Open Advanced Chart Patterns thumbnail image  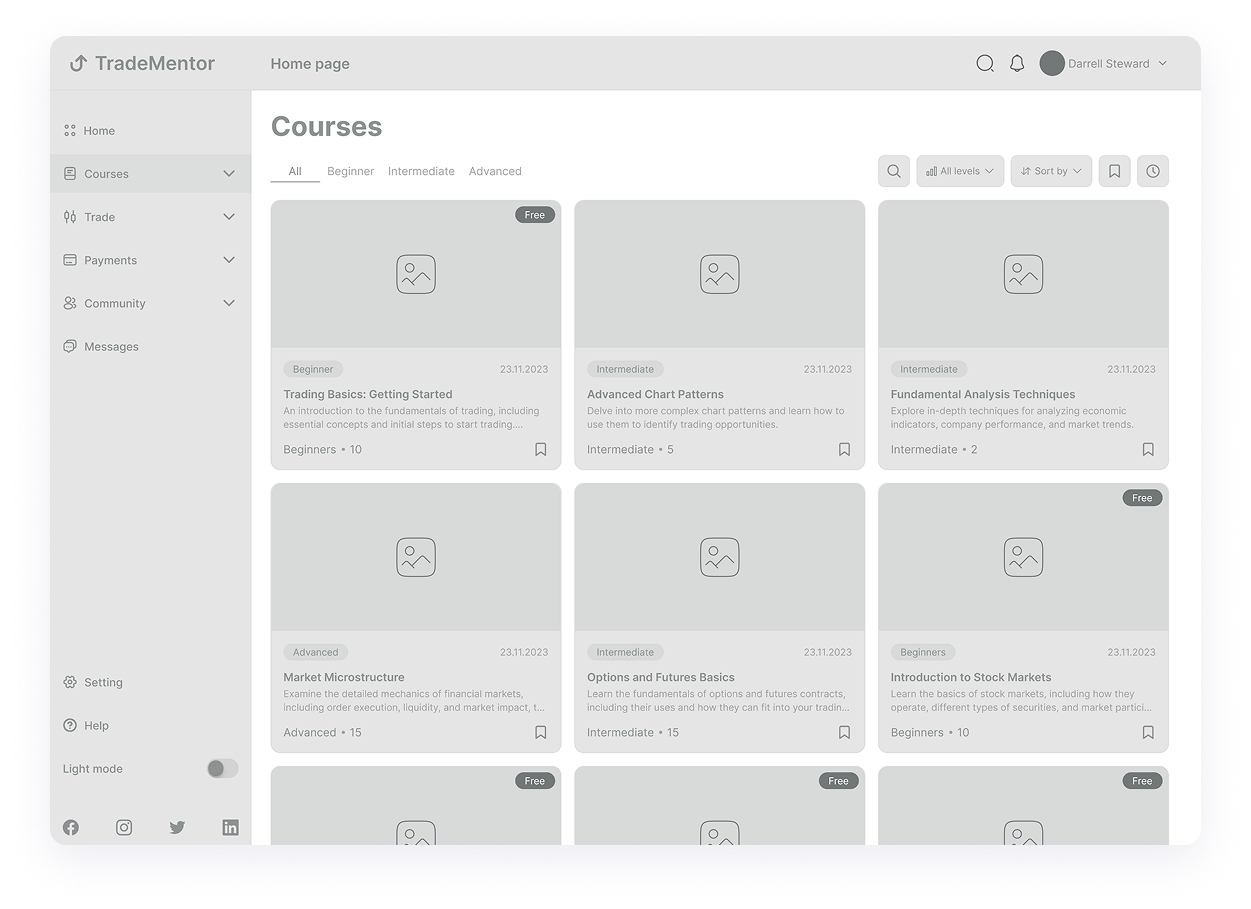pyautogui.click(x=720, y=274)
